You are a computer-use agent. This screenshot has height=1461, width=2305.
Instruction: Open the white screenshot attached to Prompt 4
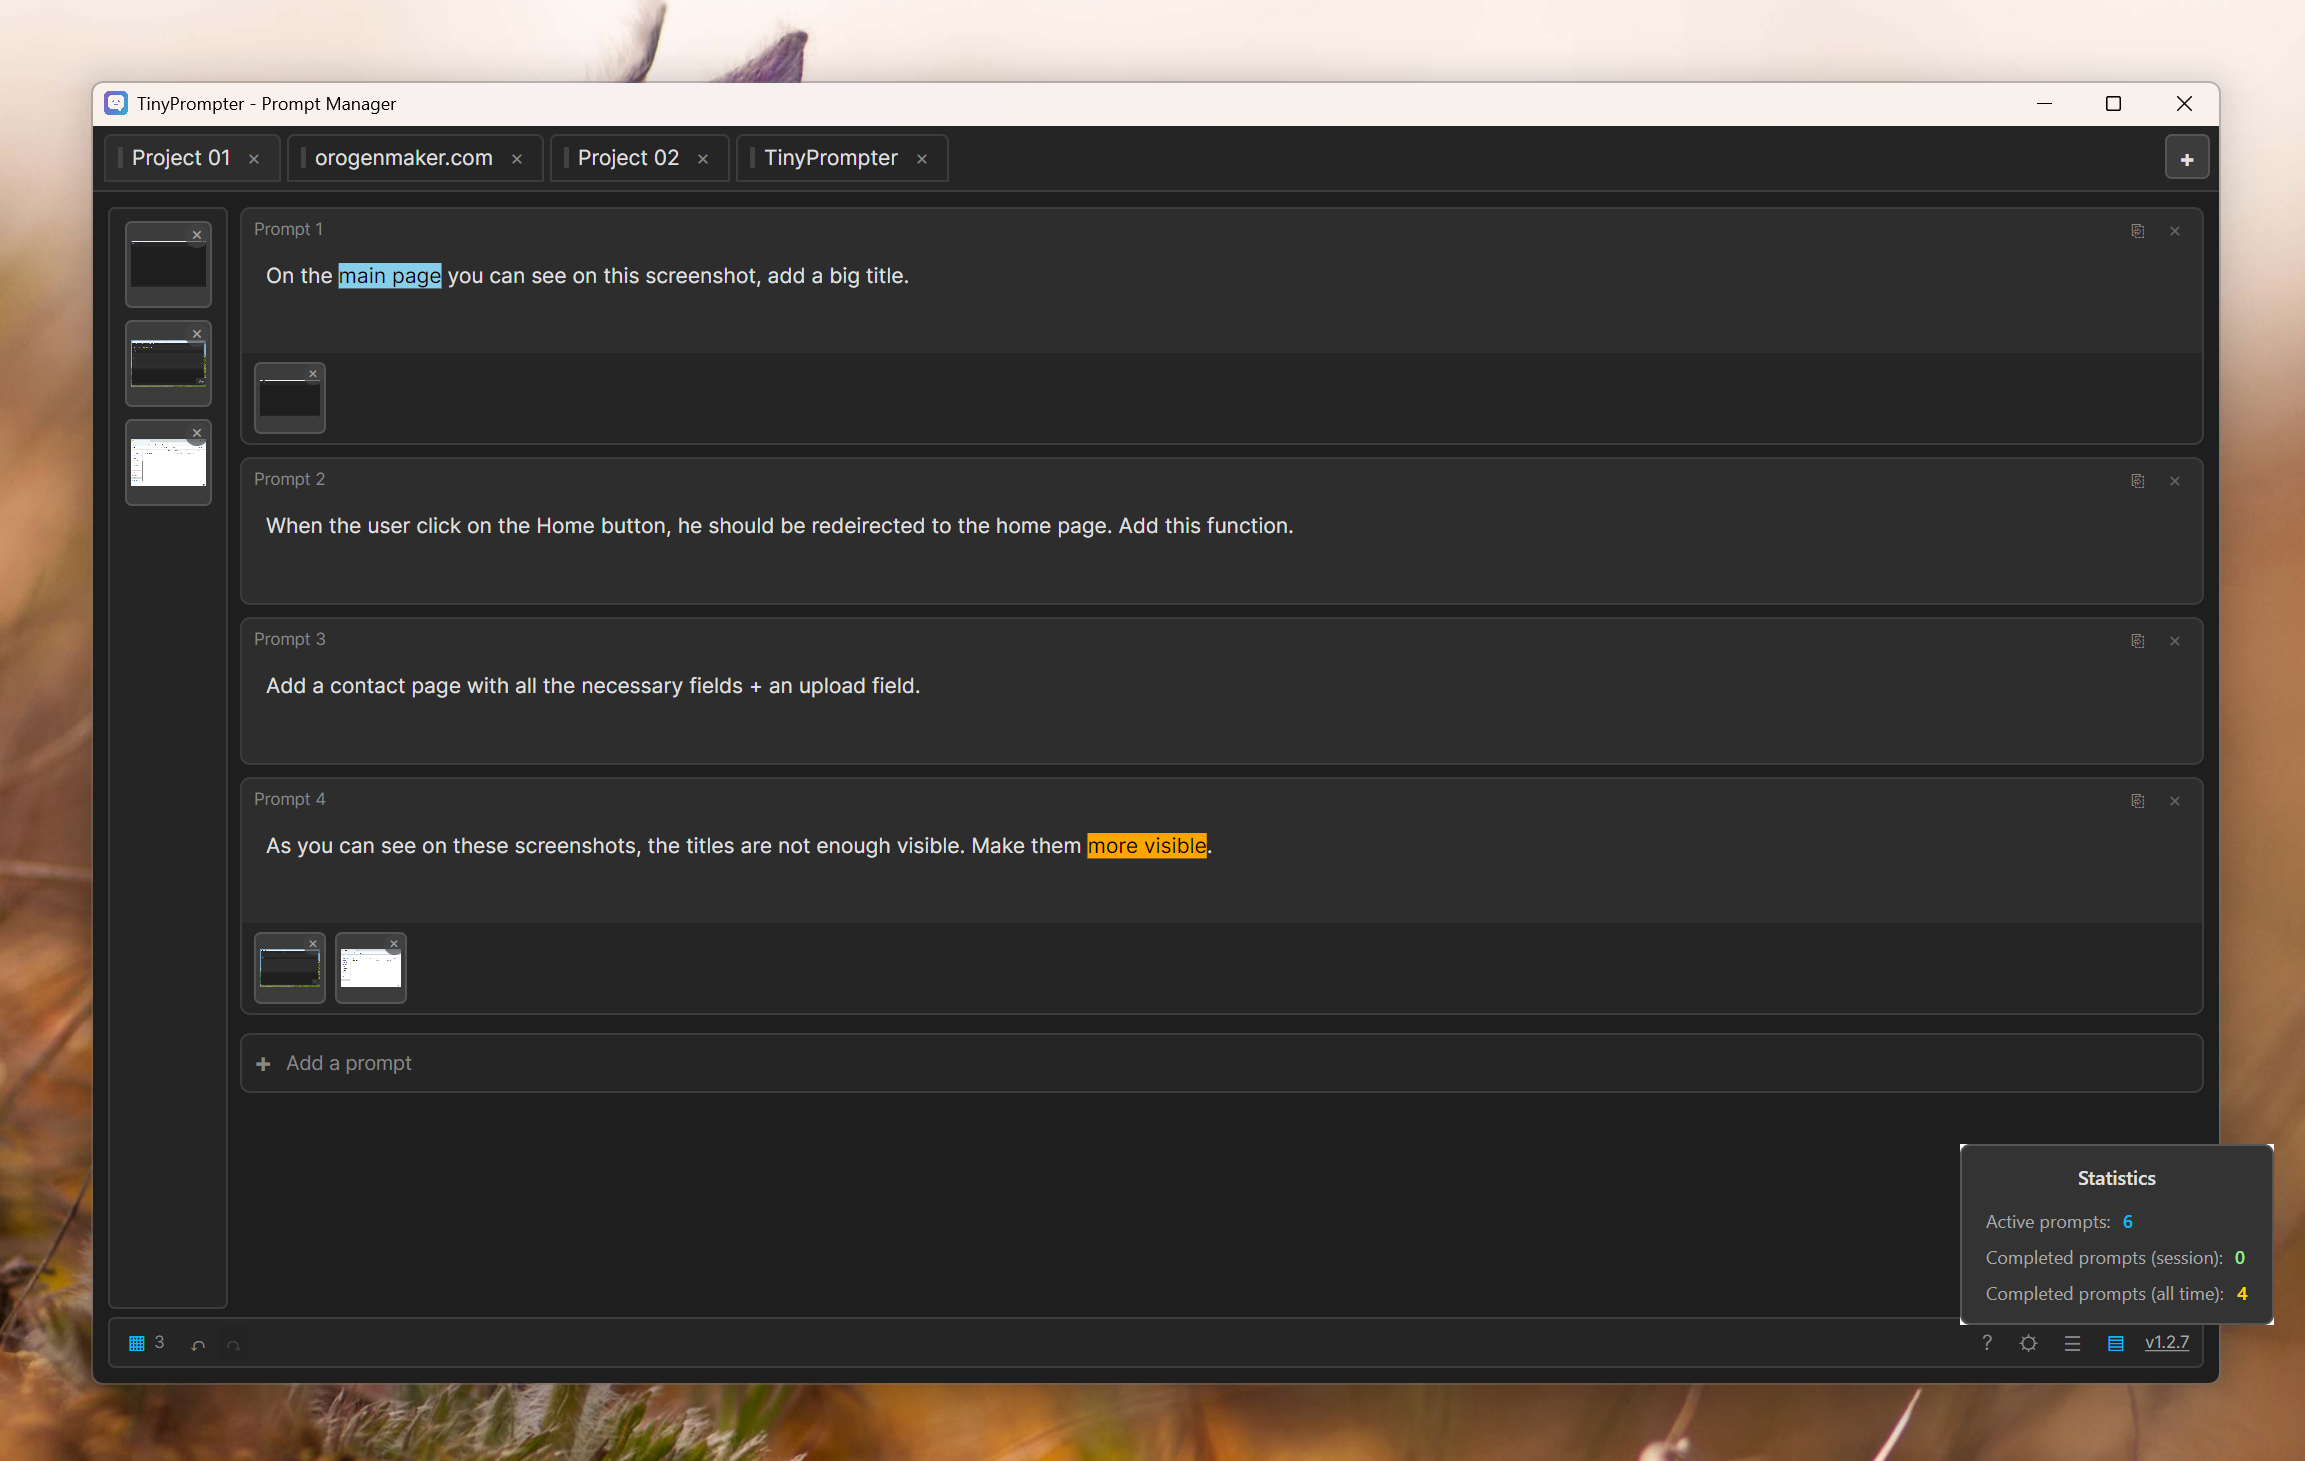click(371, 970)
